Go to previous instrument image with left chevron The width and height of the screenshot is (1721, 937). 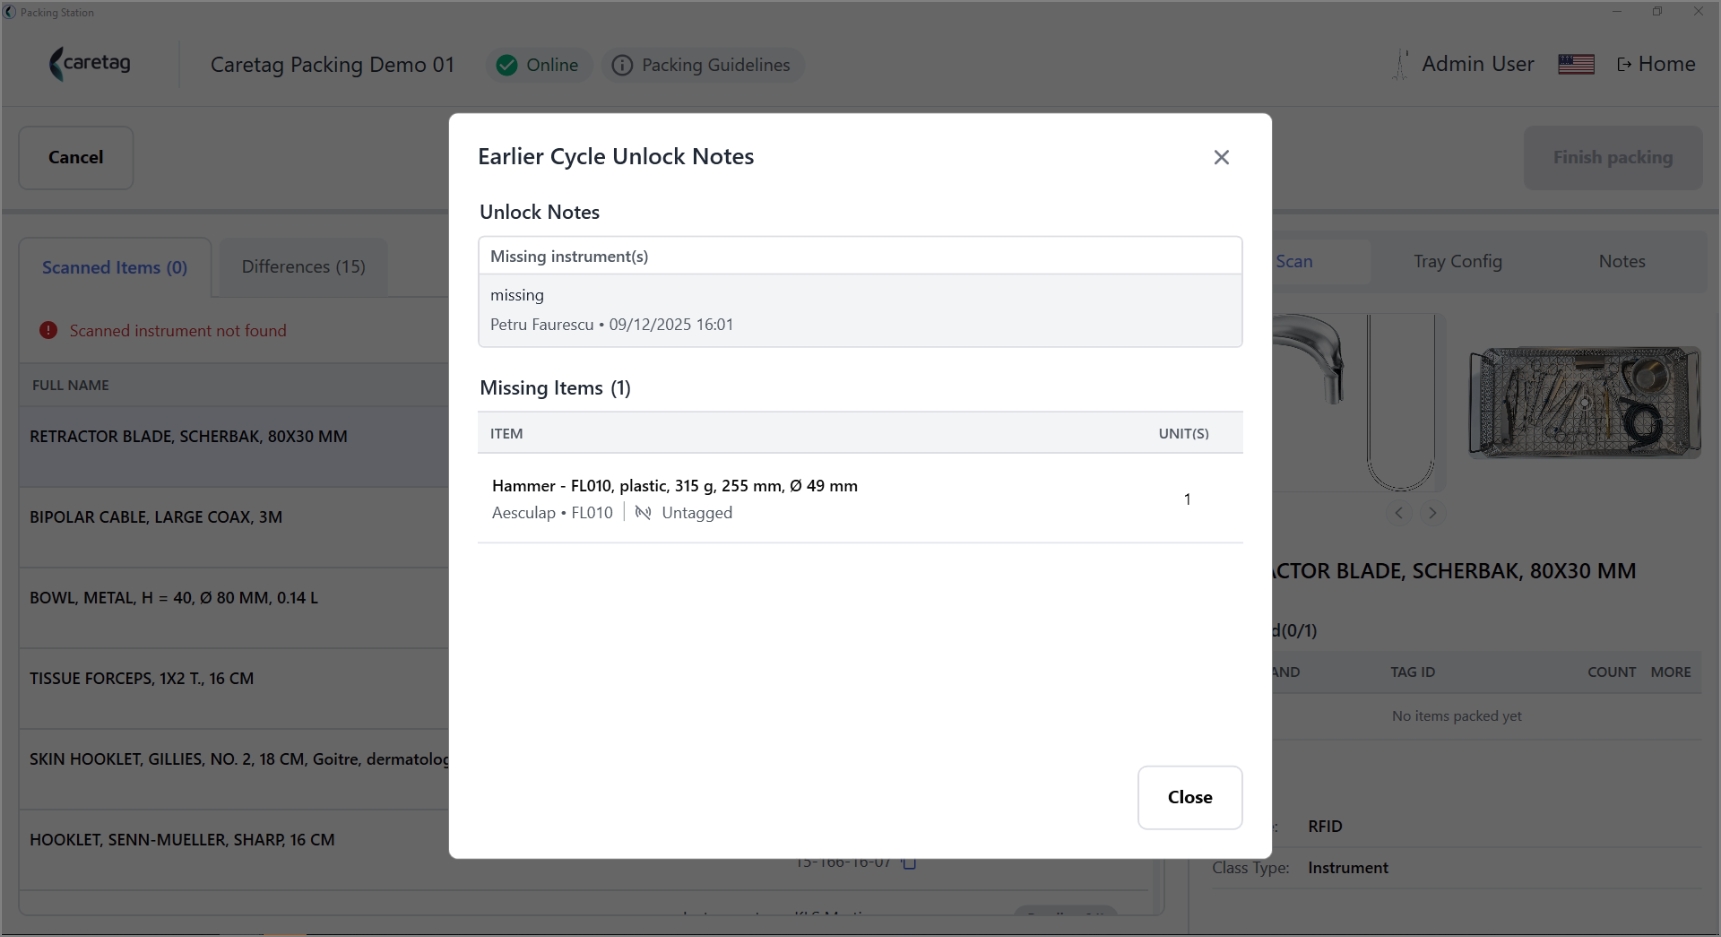click(x=1399, y=513)
